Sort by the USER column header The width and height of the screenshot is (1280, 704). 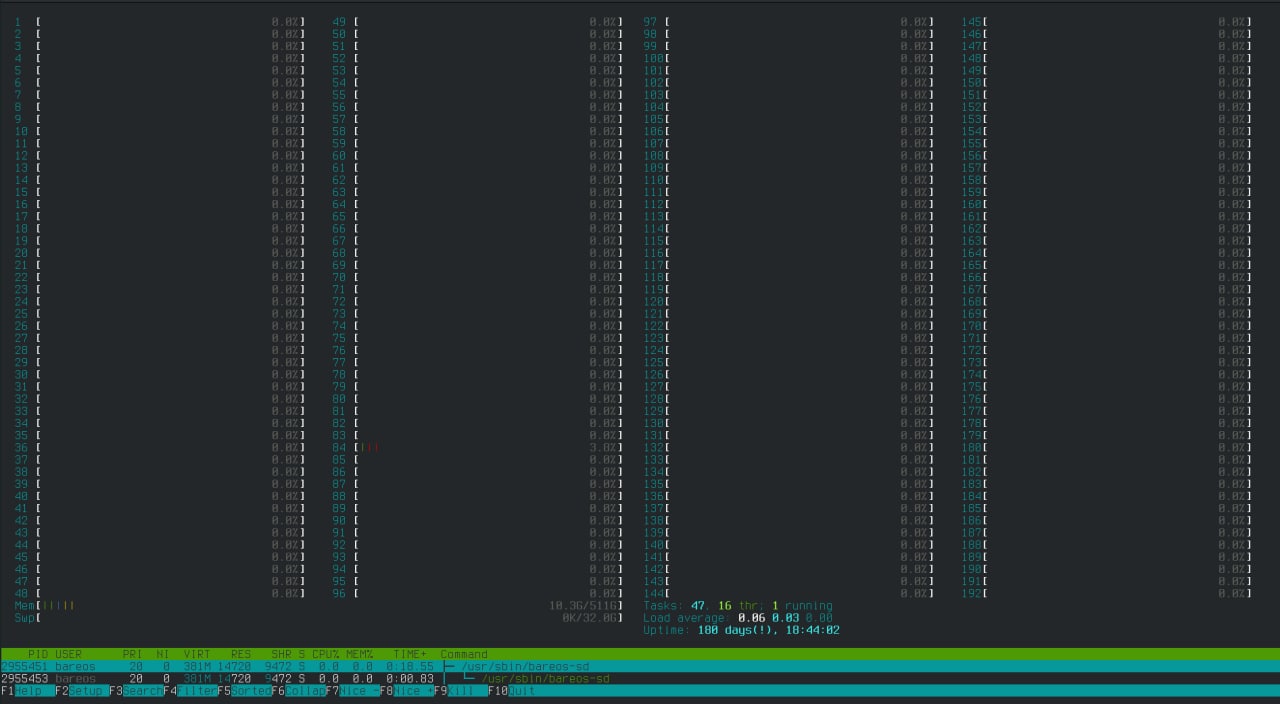[x=68, y=654]
